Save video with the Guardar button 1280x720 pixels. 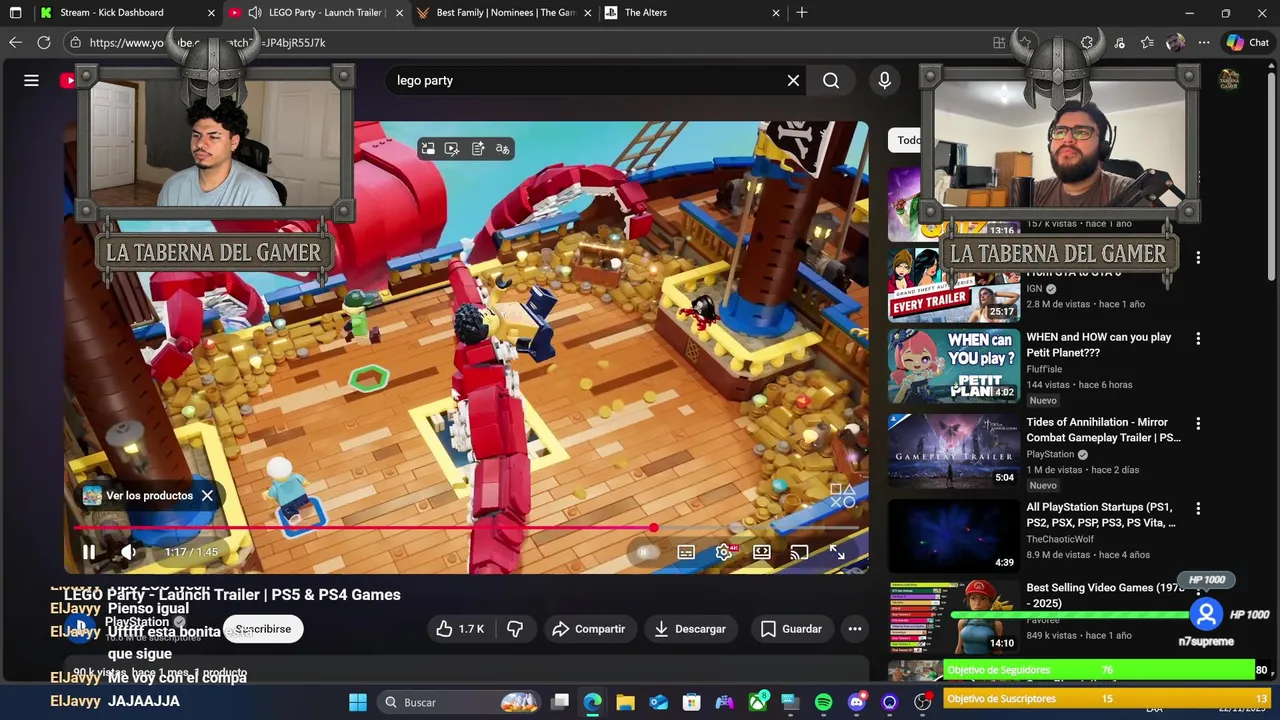point(791,629)
